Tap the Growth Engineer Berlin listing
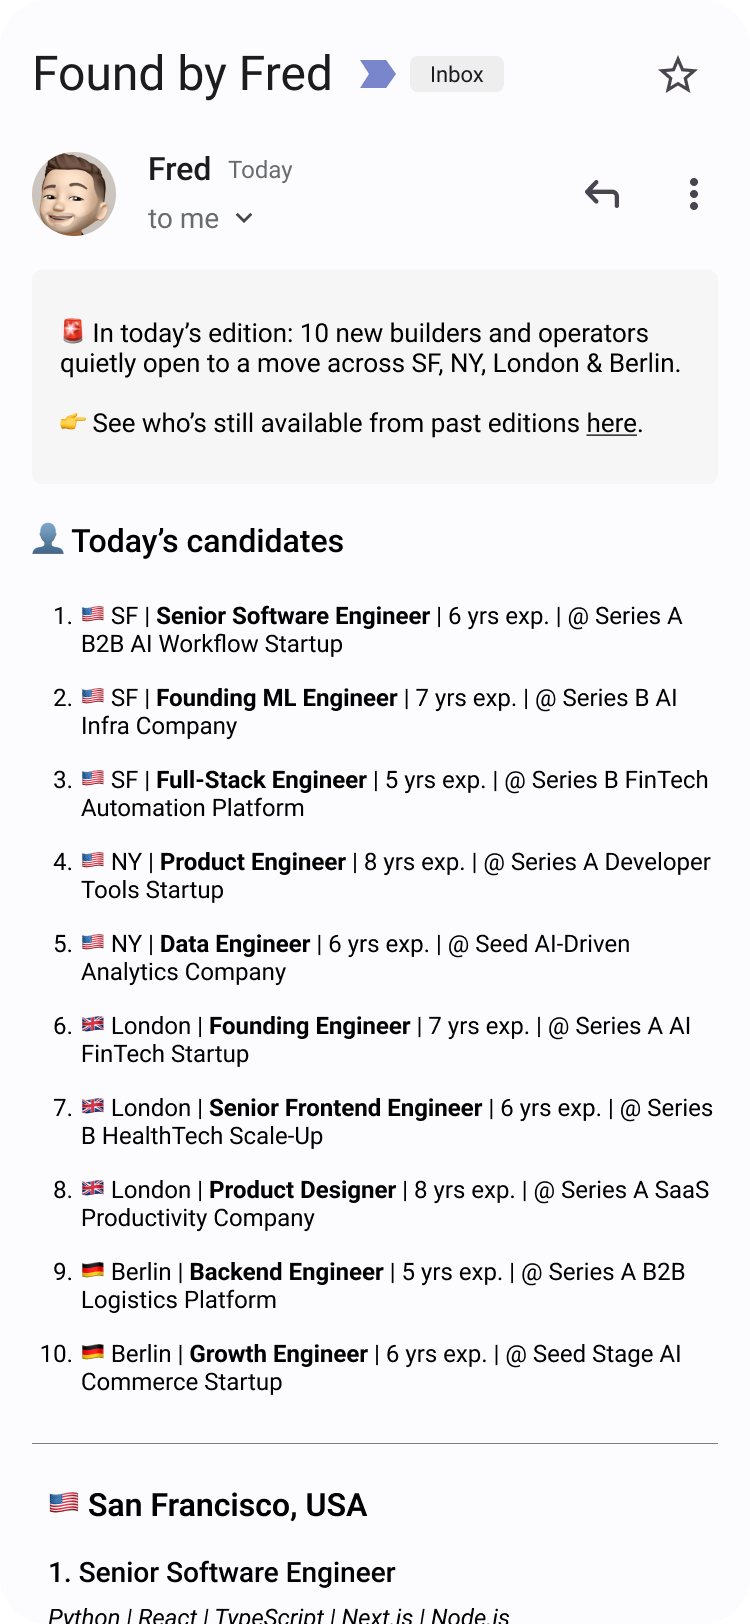The height and width of the screenshot is (1624, 750). point(278,1354)
